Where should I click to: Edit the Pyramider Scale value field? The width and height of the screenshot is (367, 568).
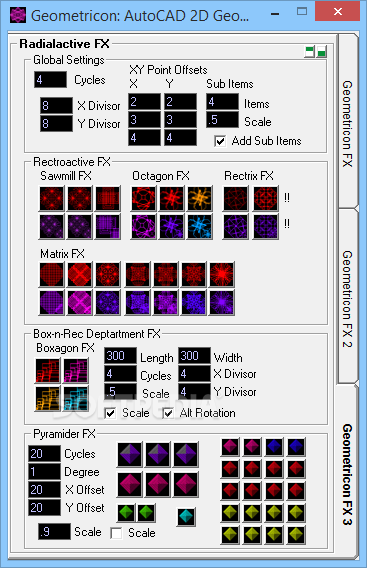click(54, 531)
